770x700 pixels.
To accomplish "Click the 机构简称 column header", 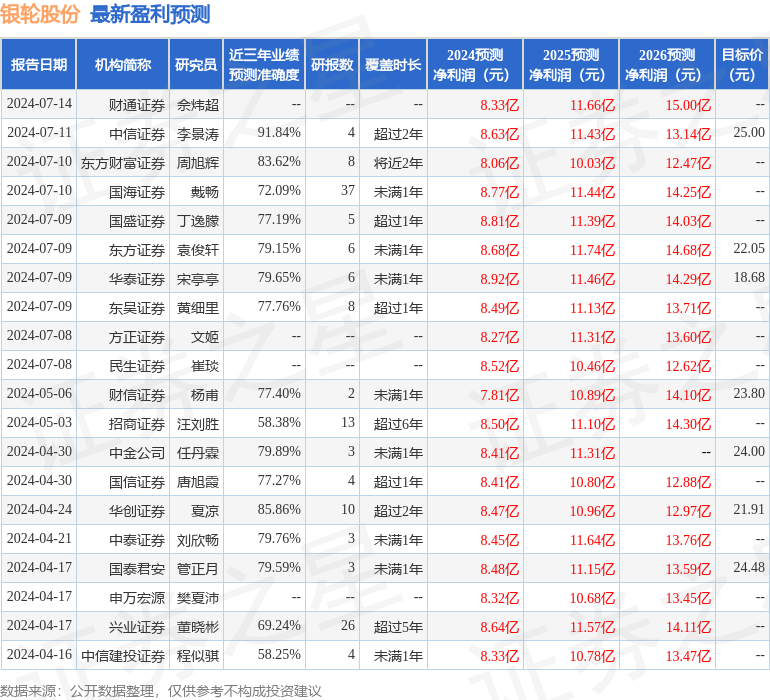I will click(123, 64).
